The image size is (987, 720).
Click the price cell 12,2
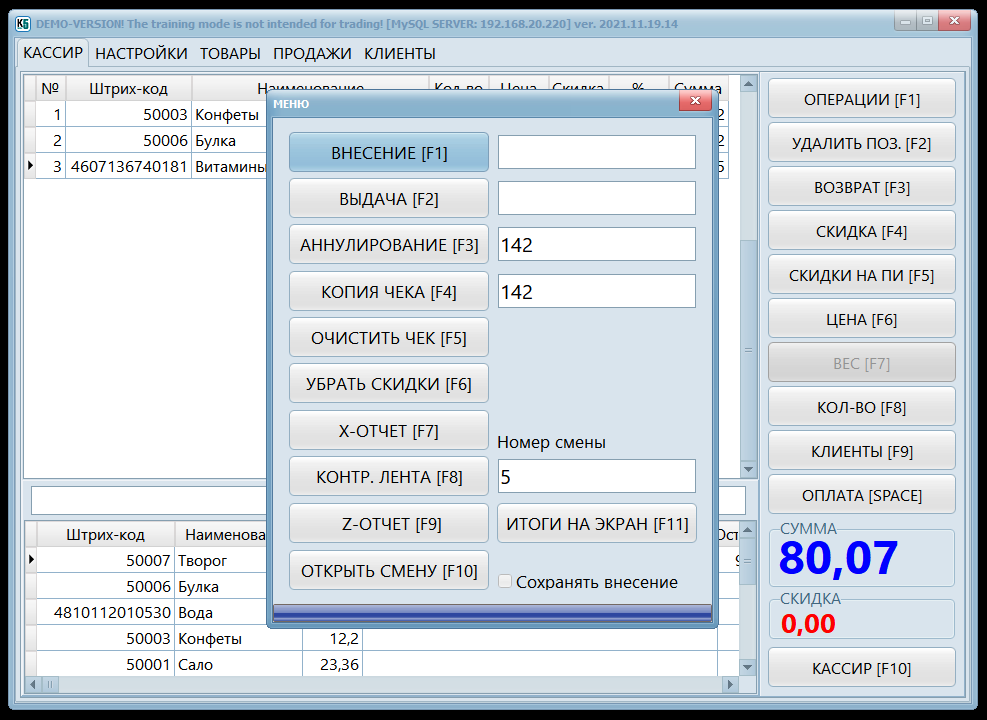(x=332, y=638)
